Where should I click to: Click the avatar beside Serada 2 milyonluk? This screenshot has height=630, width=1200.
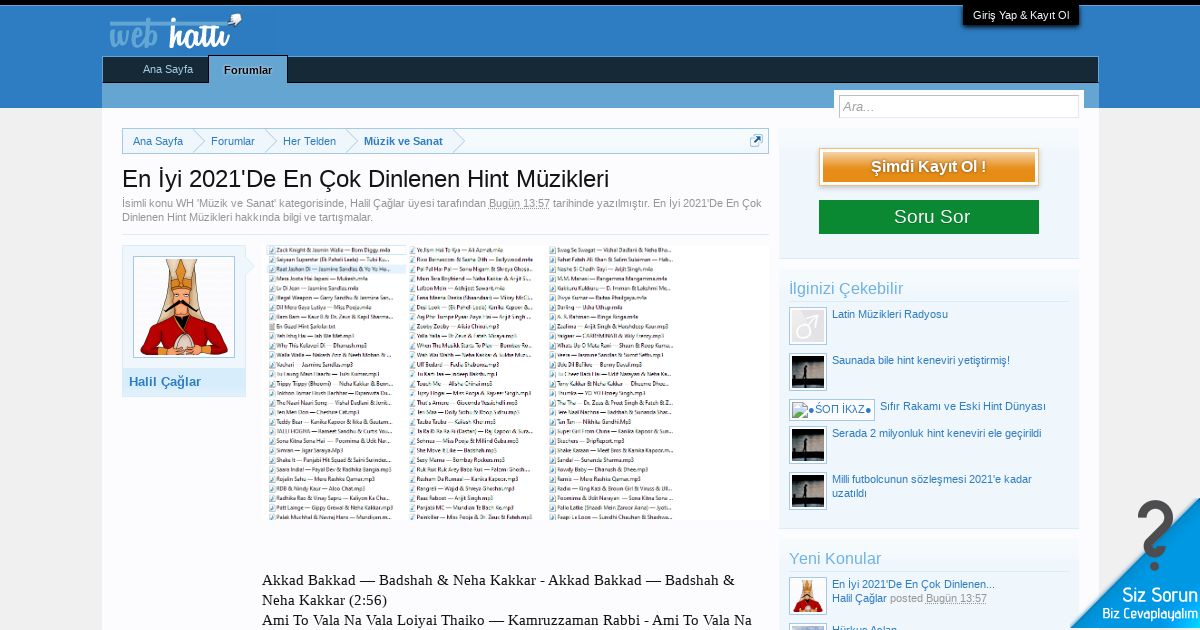(x=808, y=445)
